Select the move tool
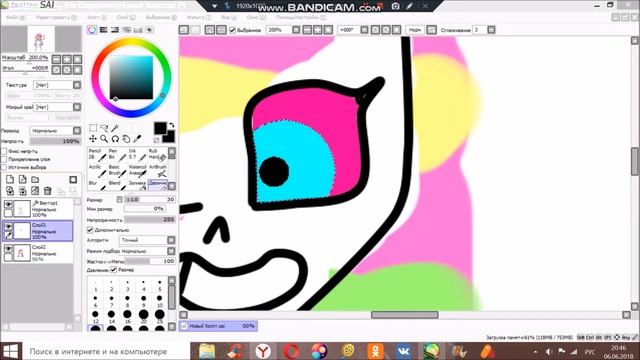 coord(93,139)
